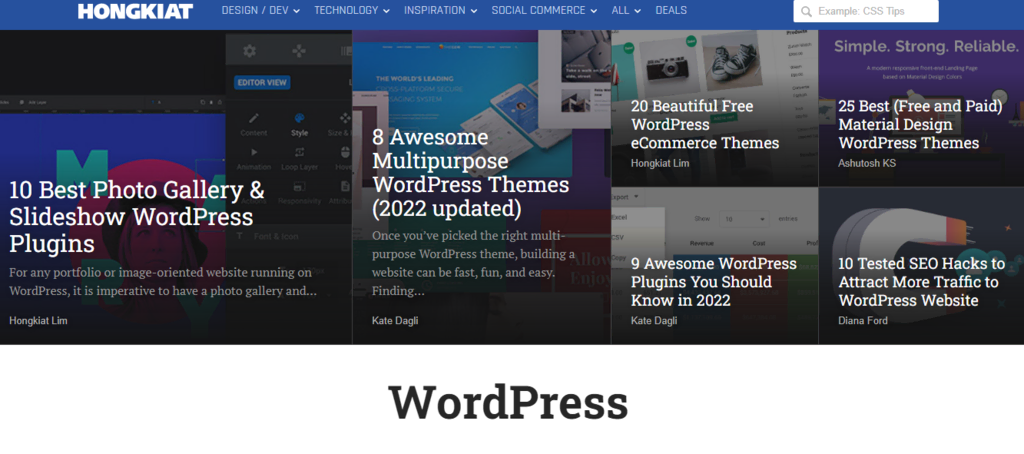Click the search magnifier icon
Image resolution: width=1024 pixels, height=454 pixels.
pyautogui.click(x=807, y=11)
